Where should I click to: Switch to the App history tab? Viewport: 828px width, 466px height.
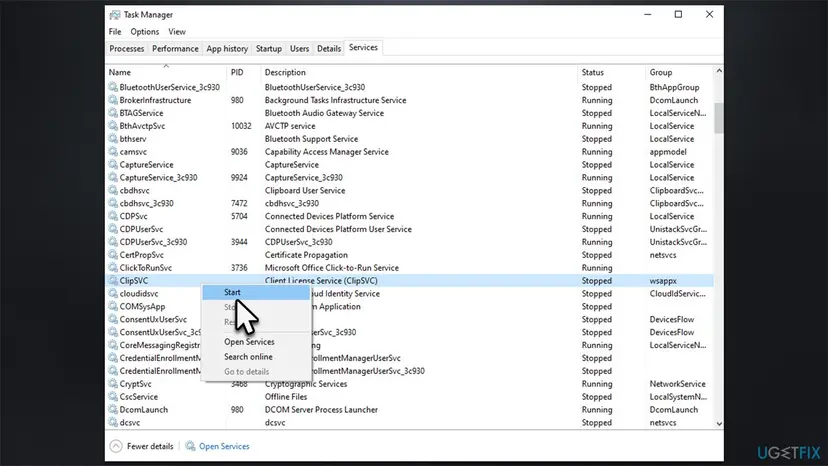pos(227,49)
